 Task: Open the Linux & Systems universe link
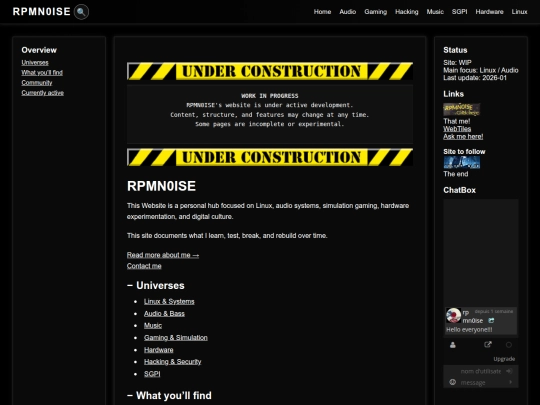coord(169,302)
